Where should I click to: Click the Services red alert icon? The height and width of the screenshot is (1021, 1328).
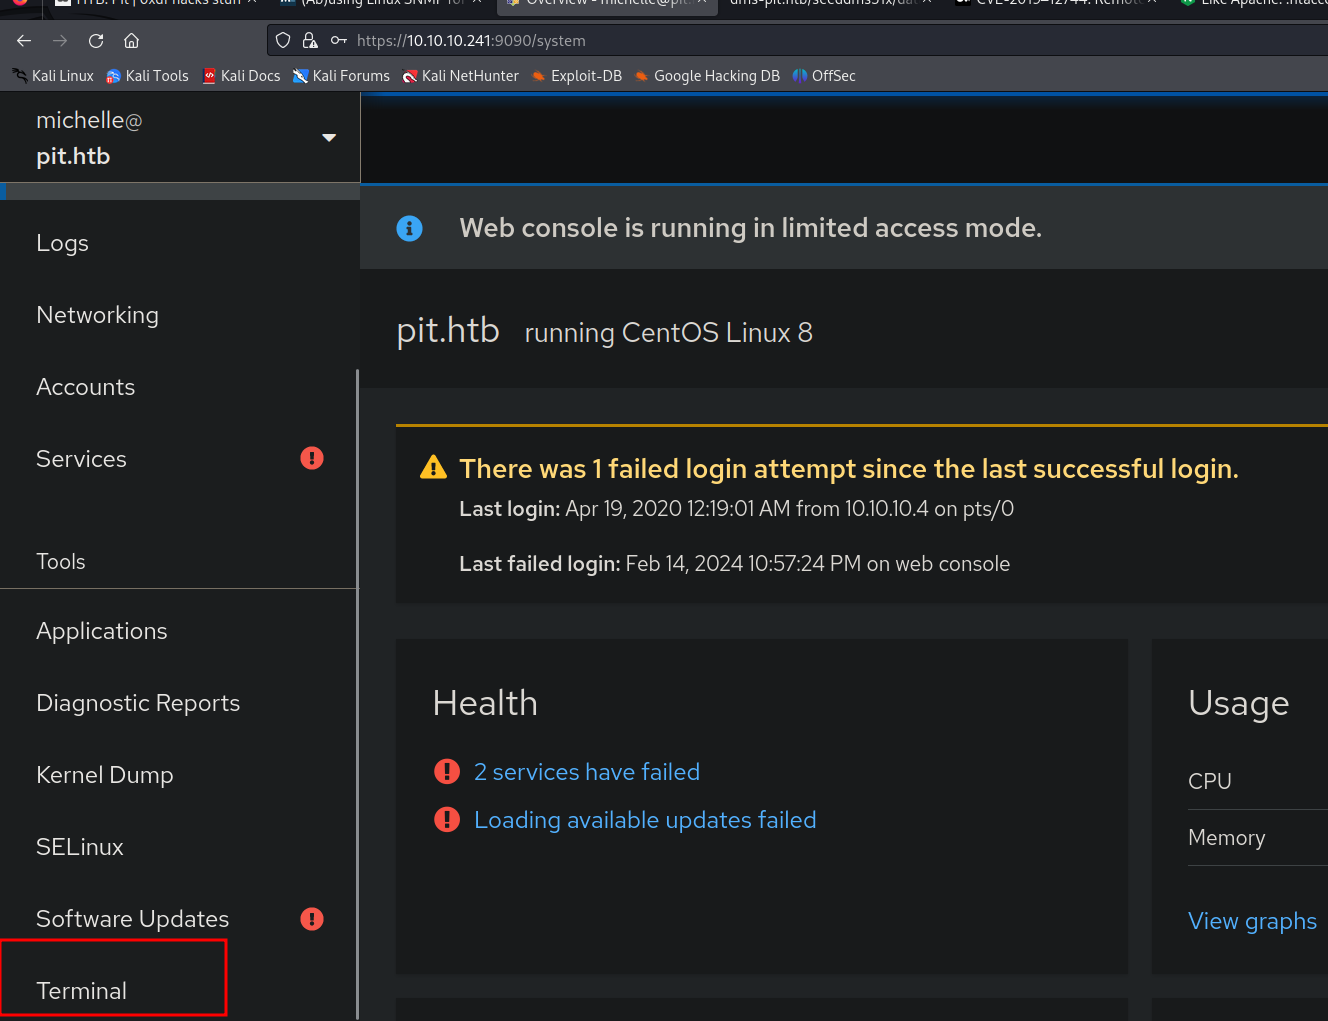pos(312,458)
